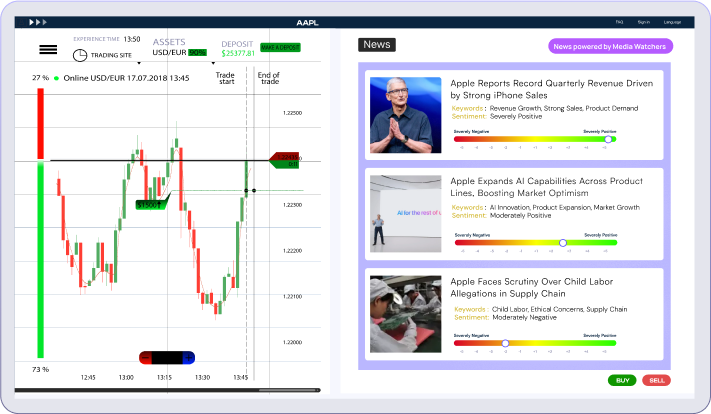Click the AI keynote stage thumbnail

[405, 214]
